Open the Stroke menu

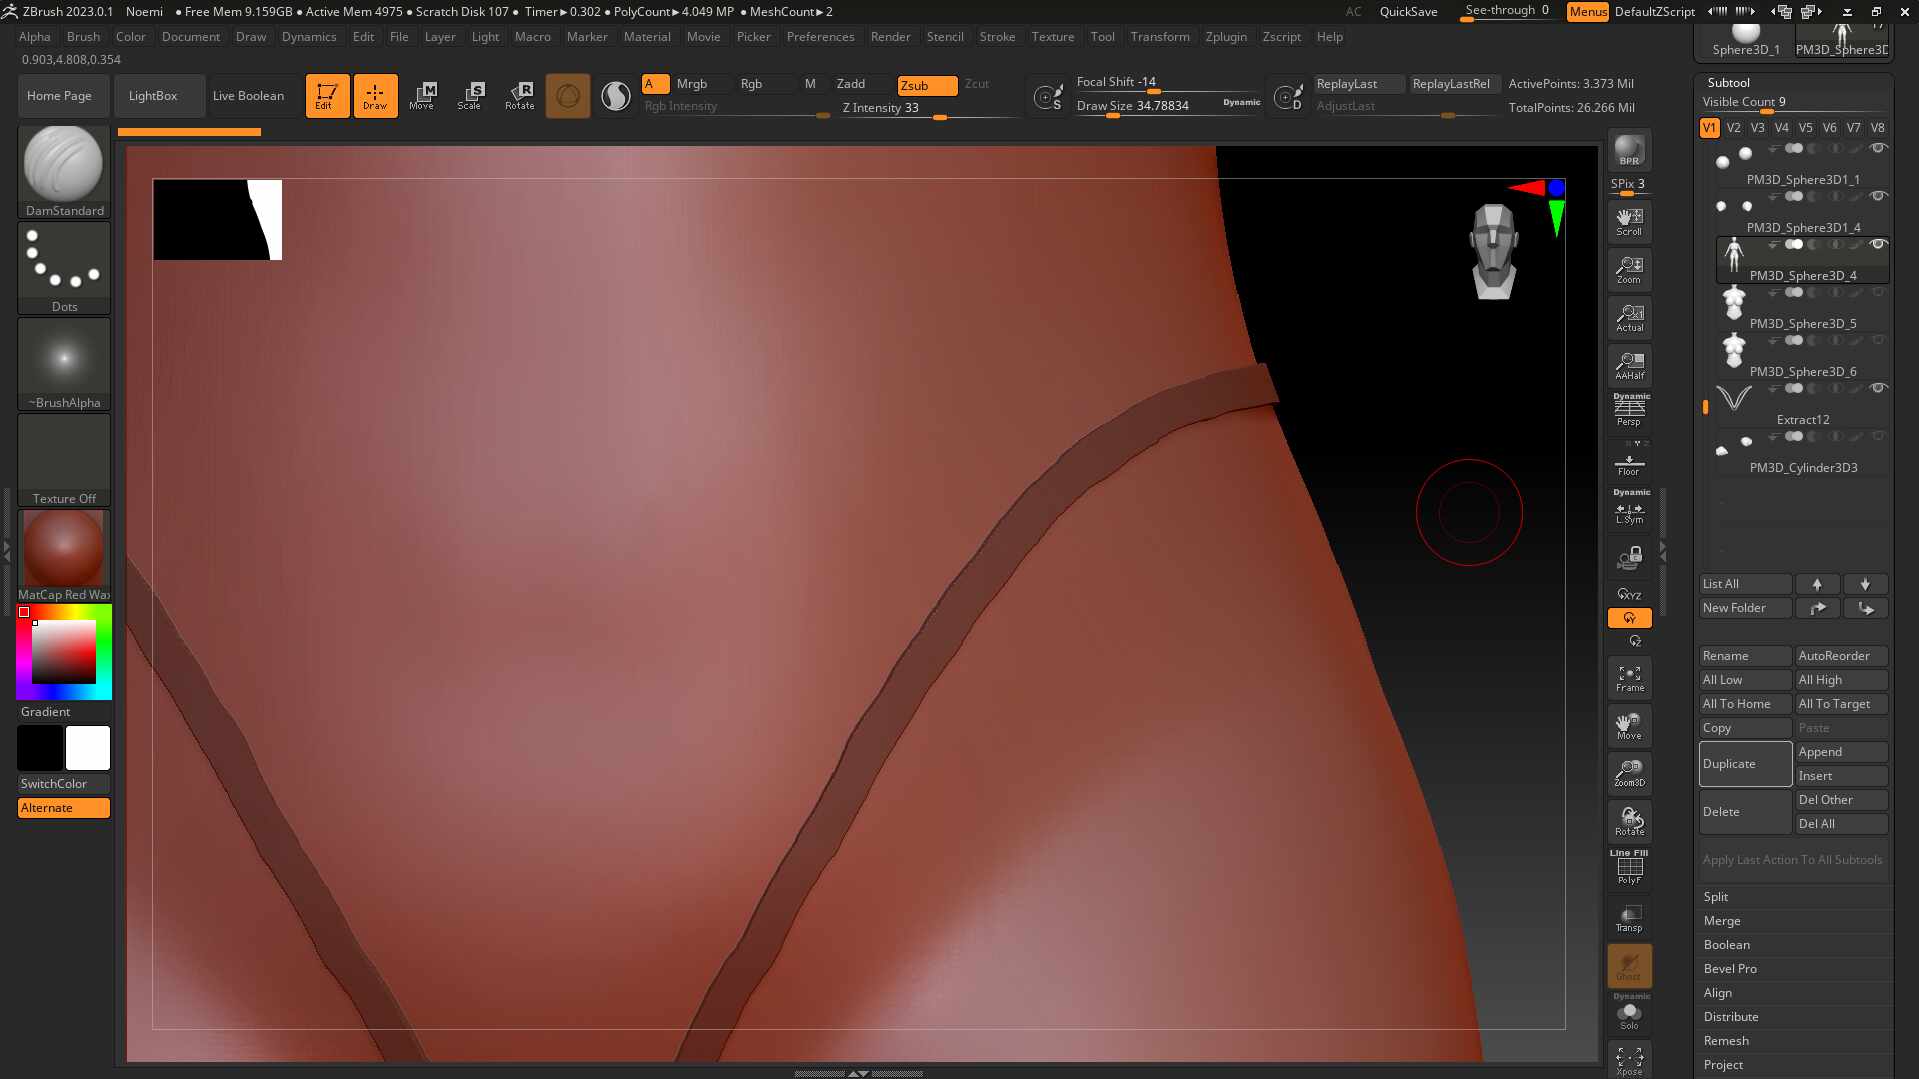coord(996,37)
